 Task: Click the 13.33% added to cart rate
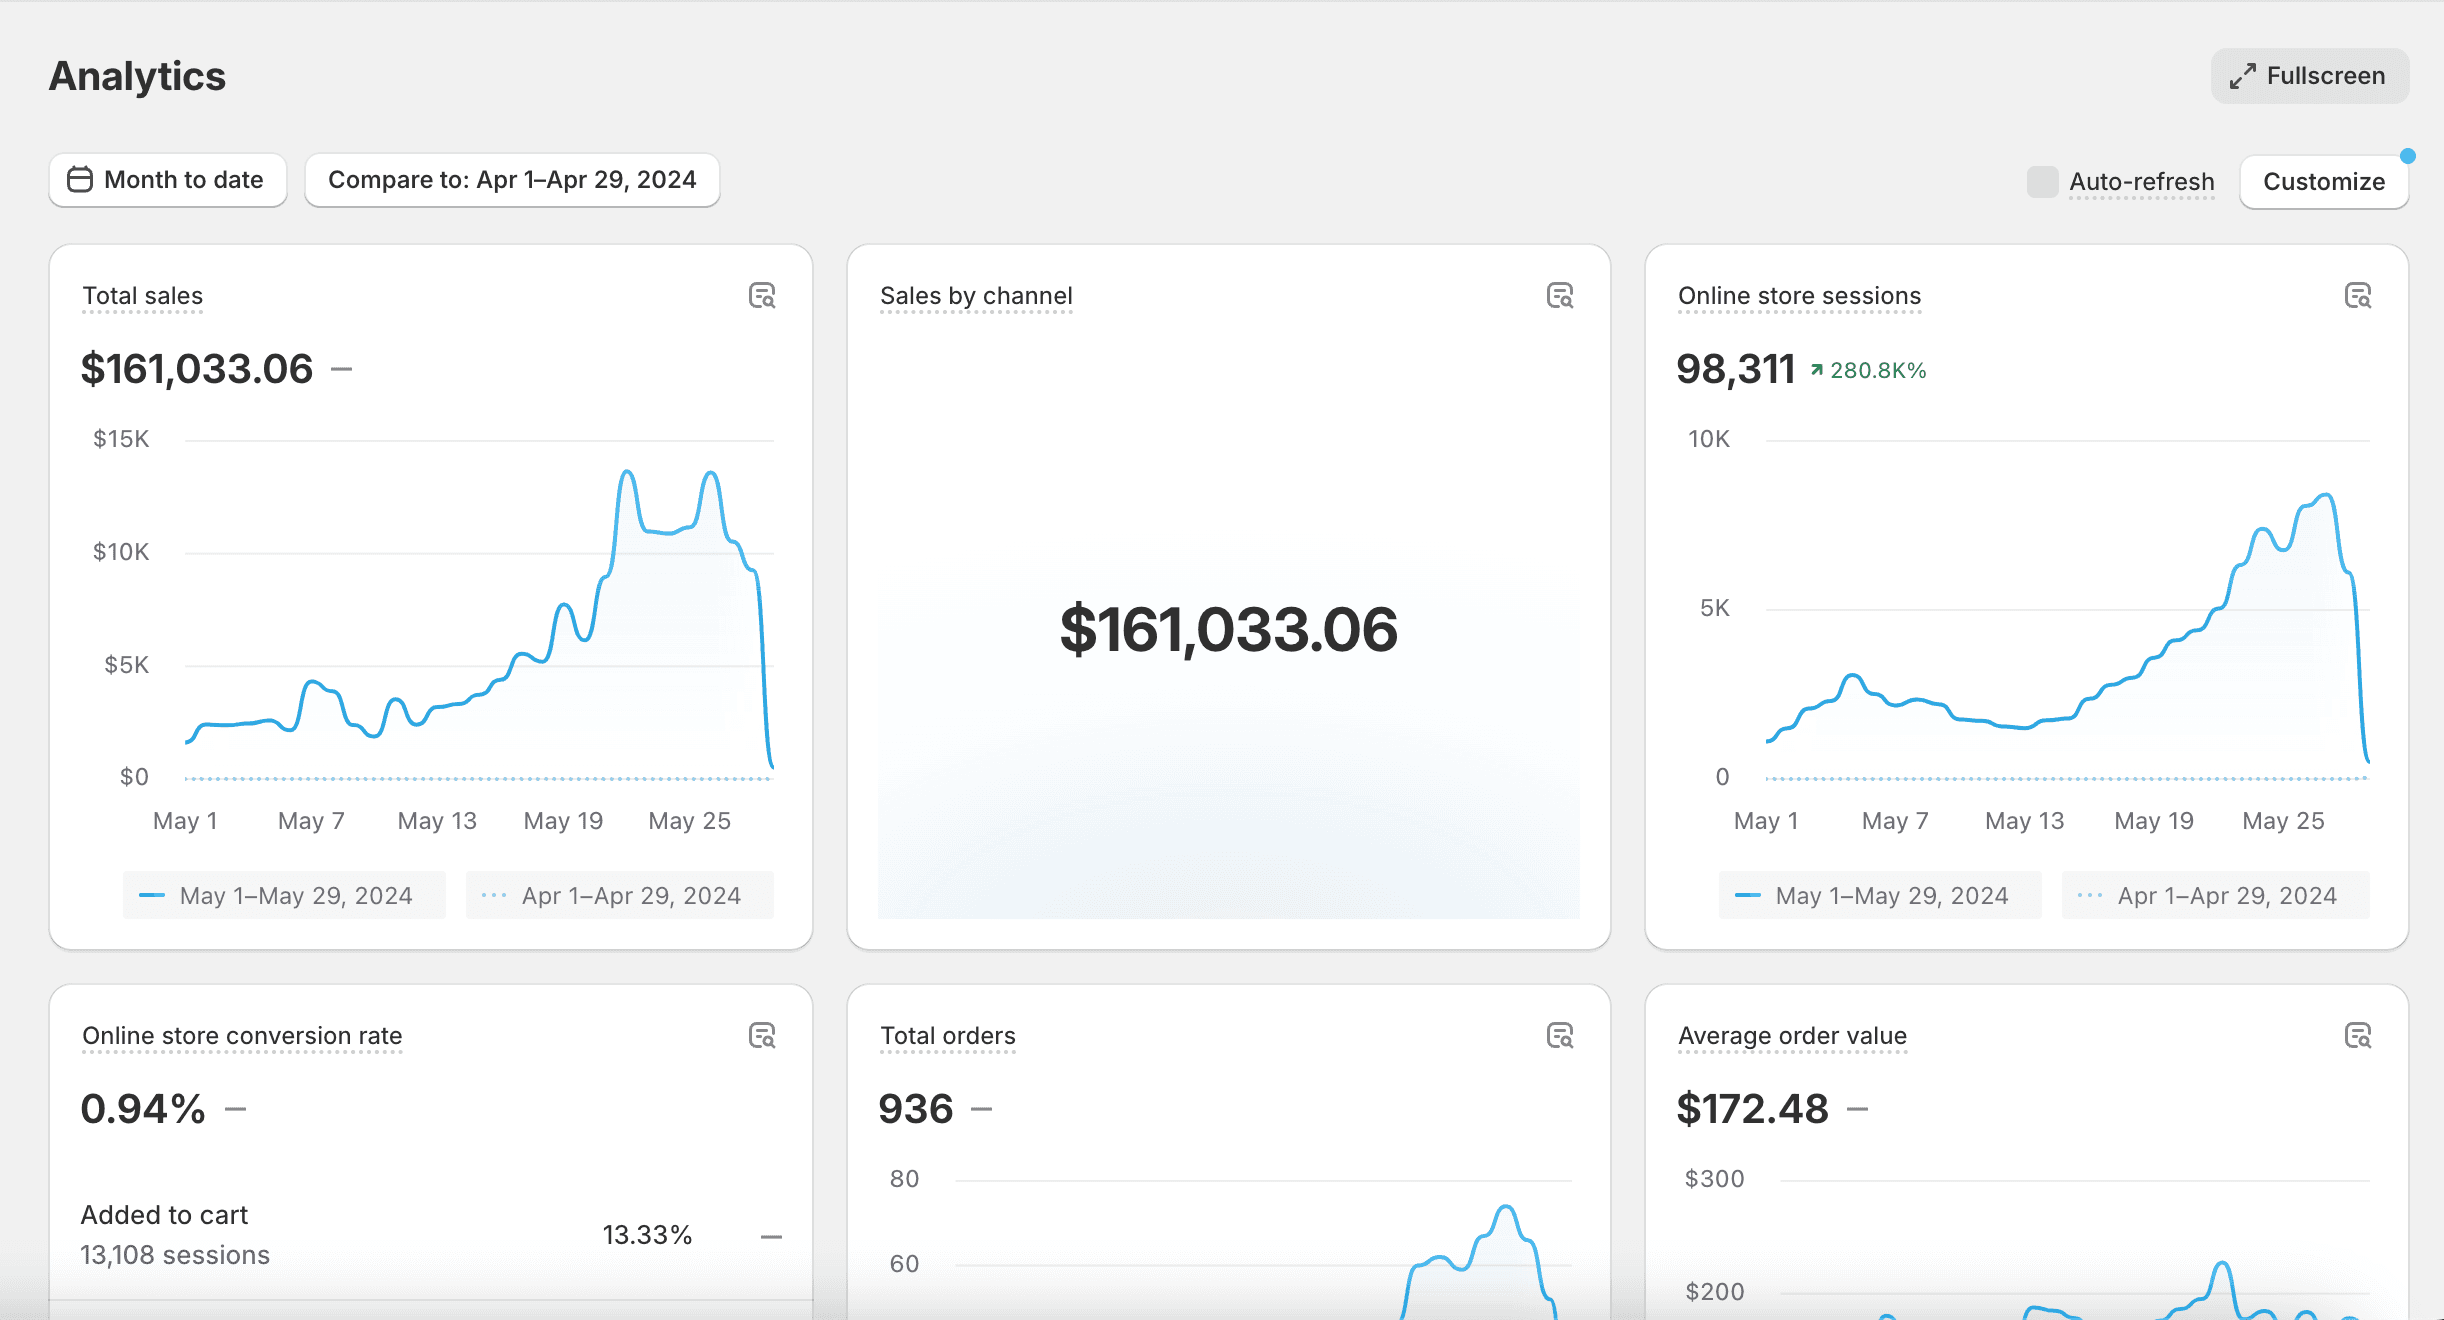(647, 1235)
